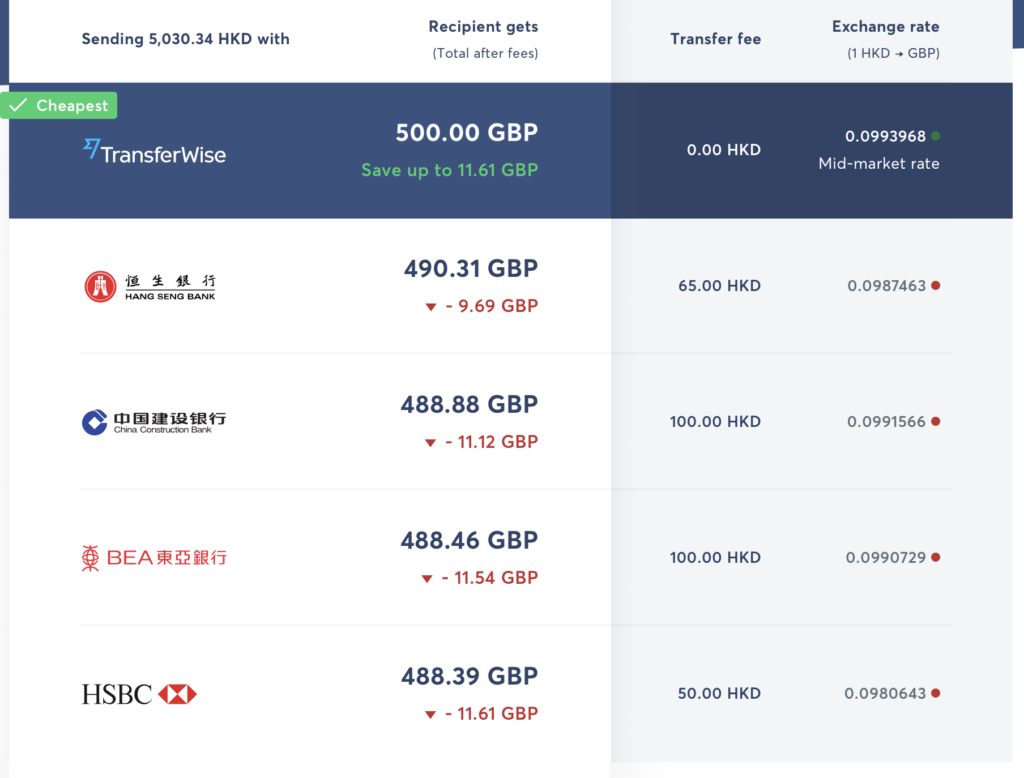1024x778 pixels.
Task: Click the red down arrow beside 9.69 GBP
Action: click(x=431, y=307)
